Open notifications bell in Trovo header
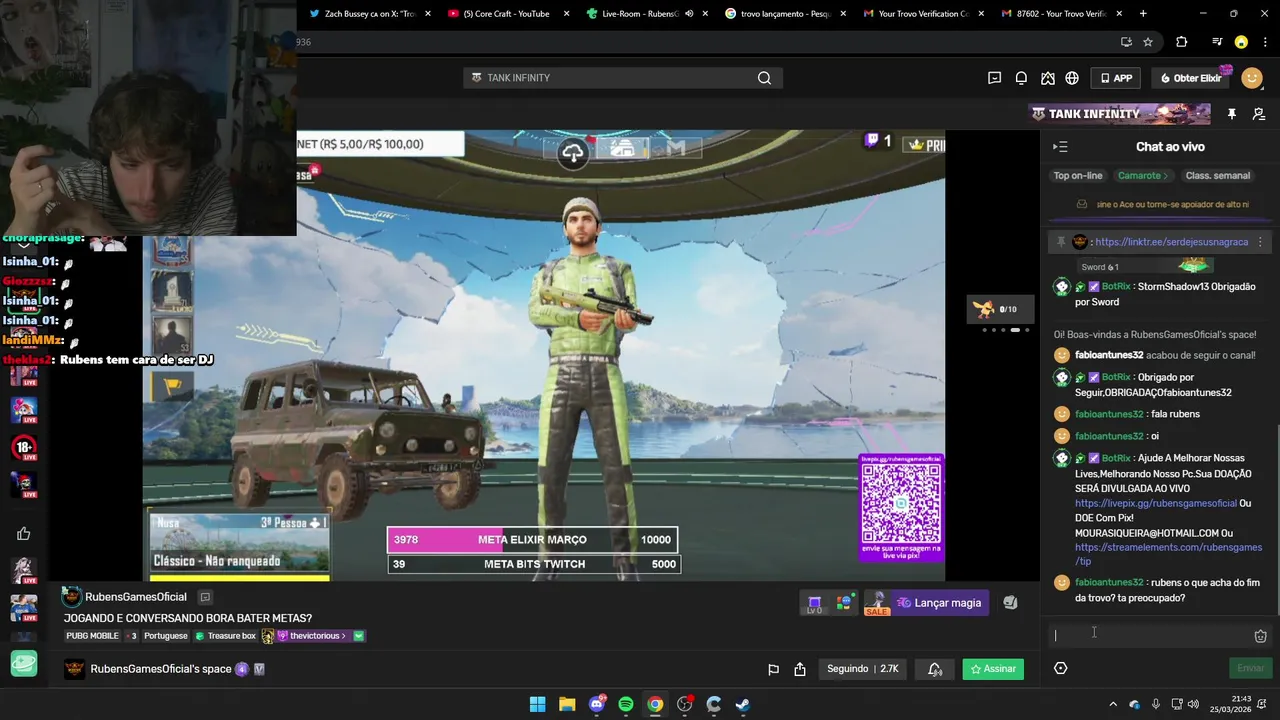This screenshot has height=720, width=1280. pos(1021,78)
